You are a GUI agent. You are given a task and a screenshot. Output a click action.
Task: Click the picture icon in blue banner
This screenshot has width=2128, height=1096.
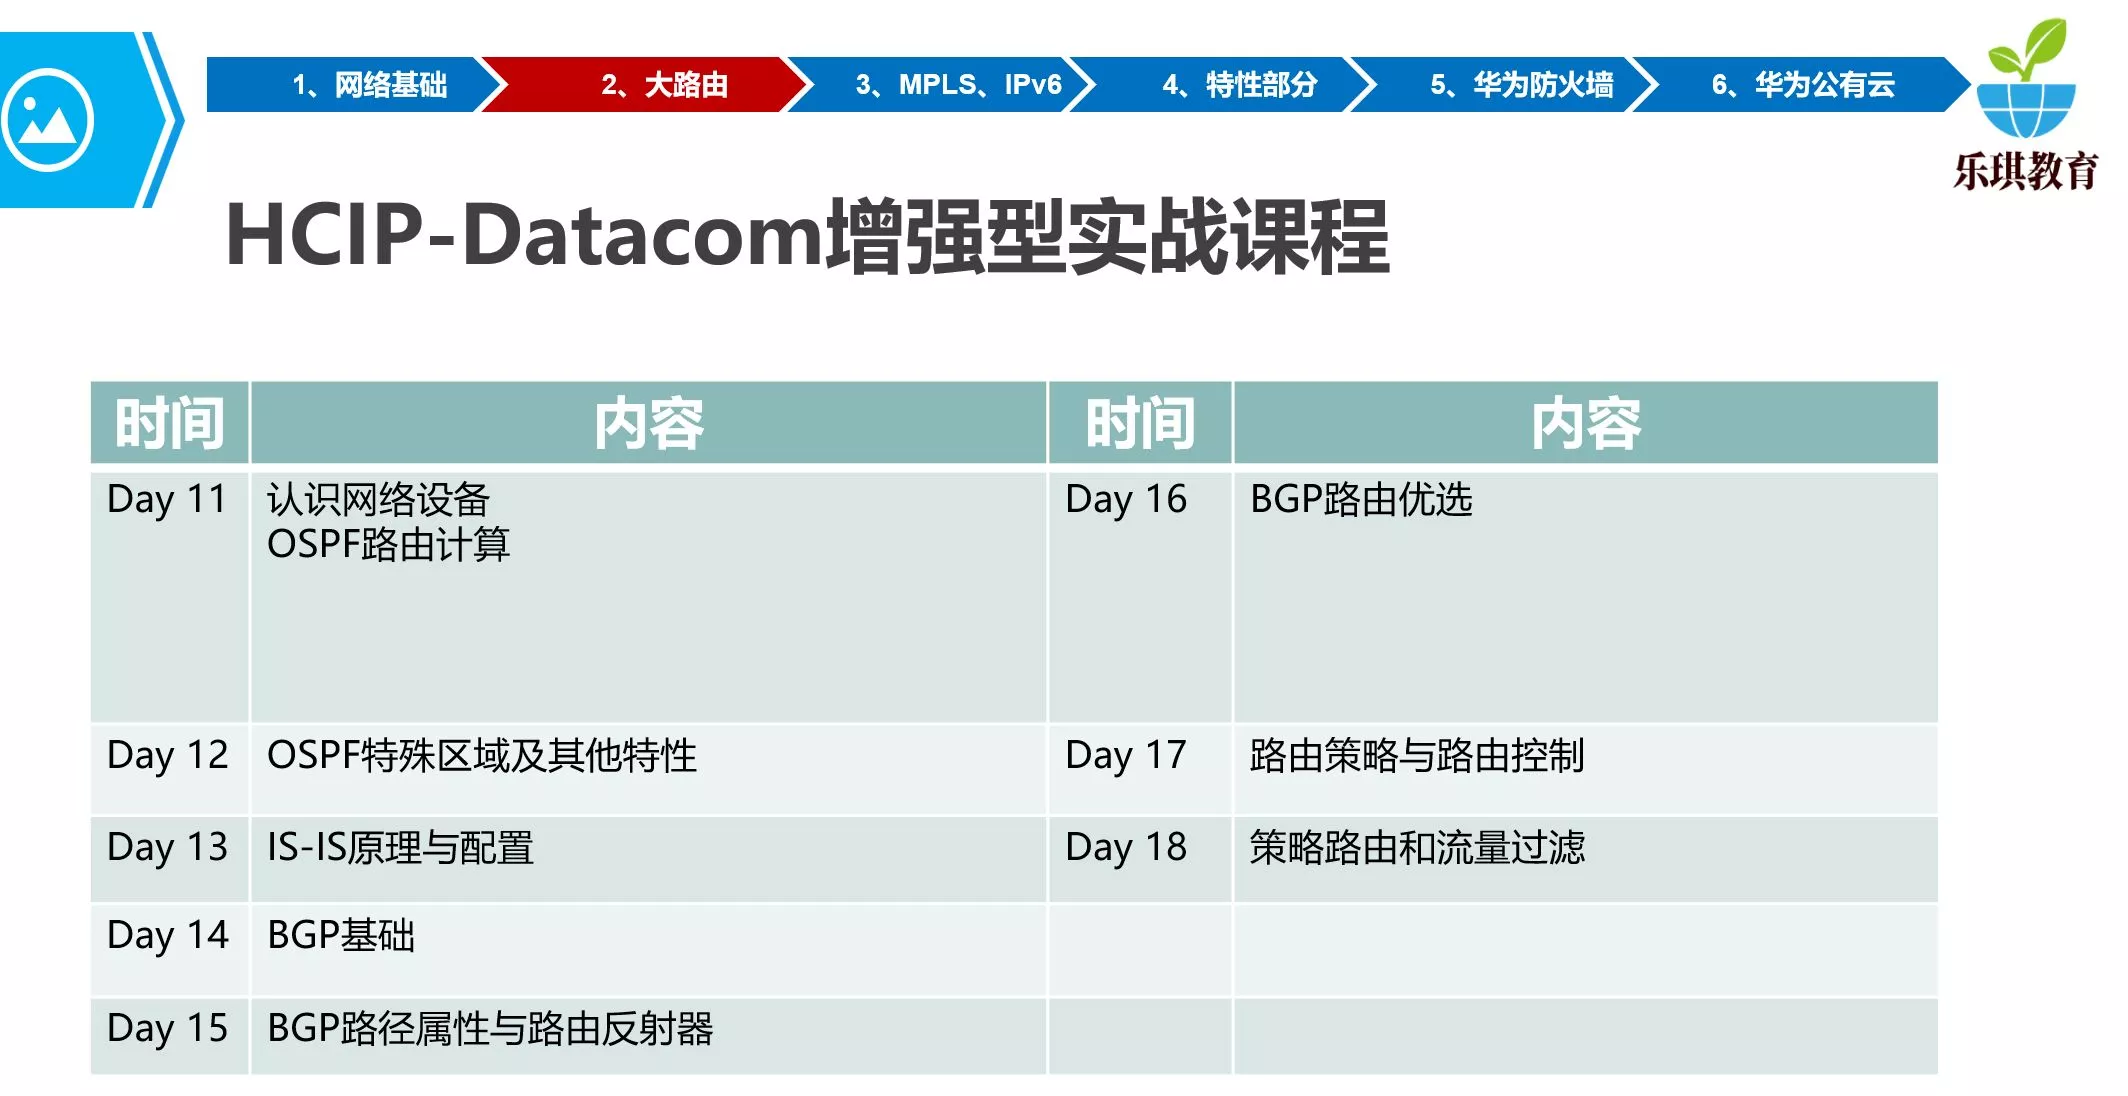click(47, 120)
